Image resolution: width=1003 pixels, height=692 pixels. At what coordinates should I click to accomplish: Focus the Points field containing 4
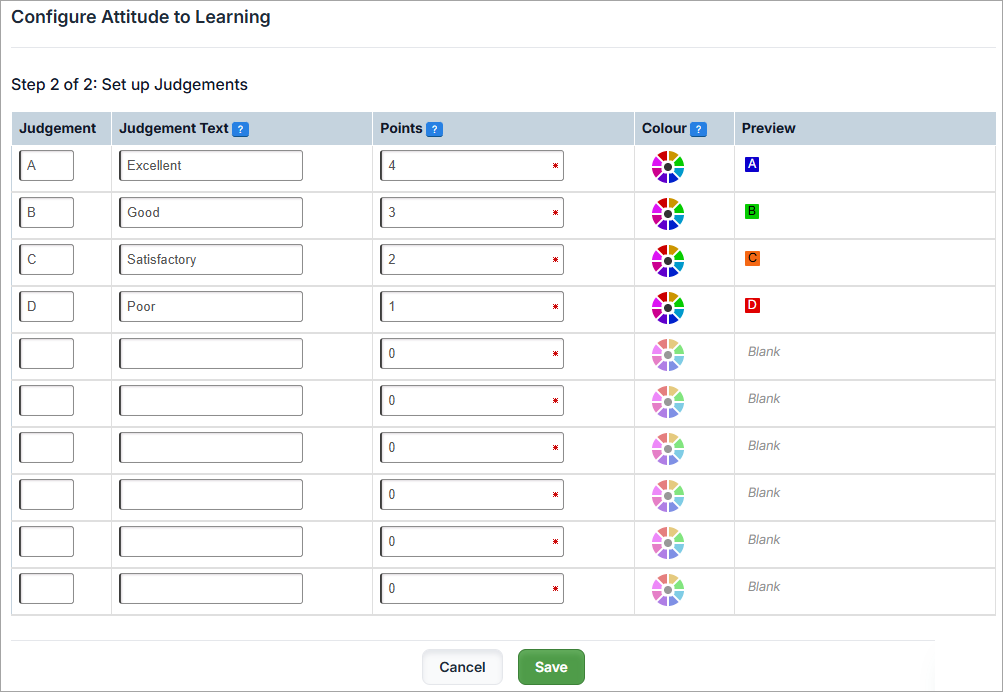point(471,166)
